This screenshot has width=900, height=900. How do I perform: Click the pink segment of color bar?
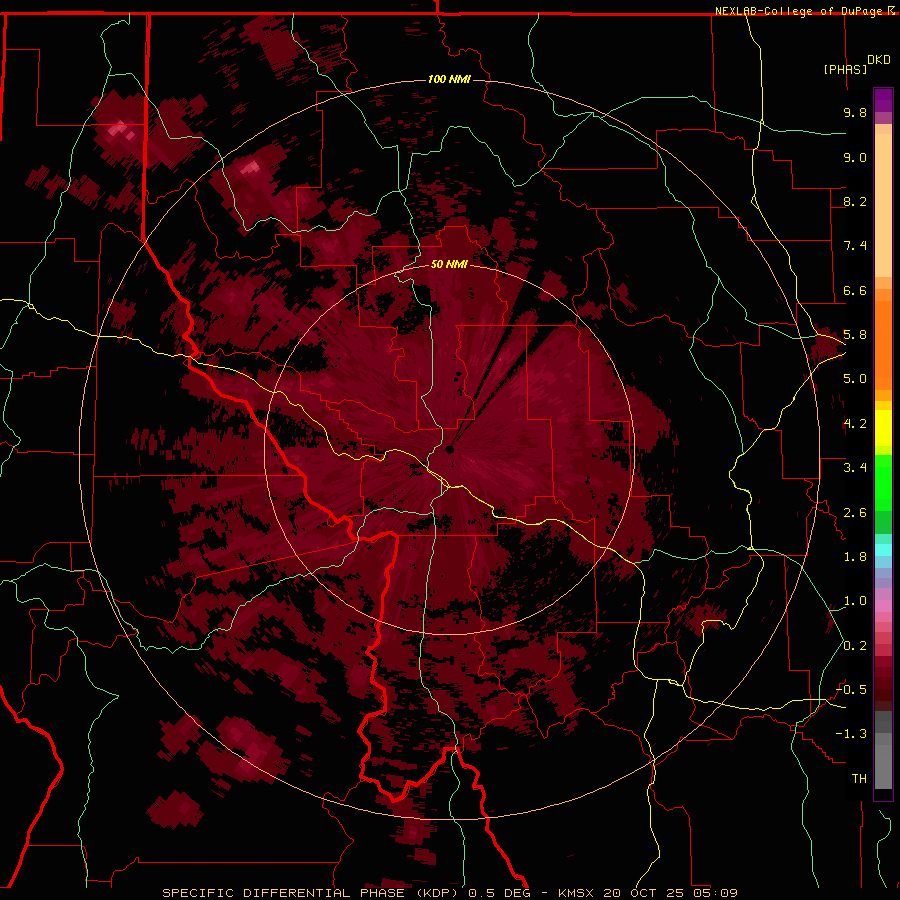883,606
